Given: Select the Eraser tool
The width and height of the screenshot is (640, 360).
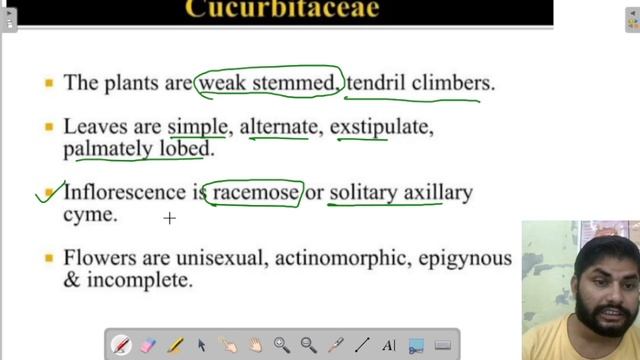Looking at the screenshot, I should tap(148, 345).
